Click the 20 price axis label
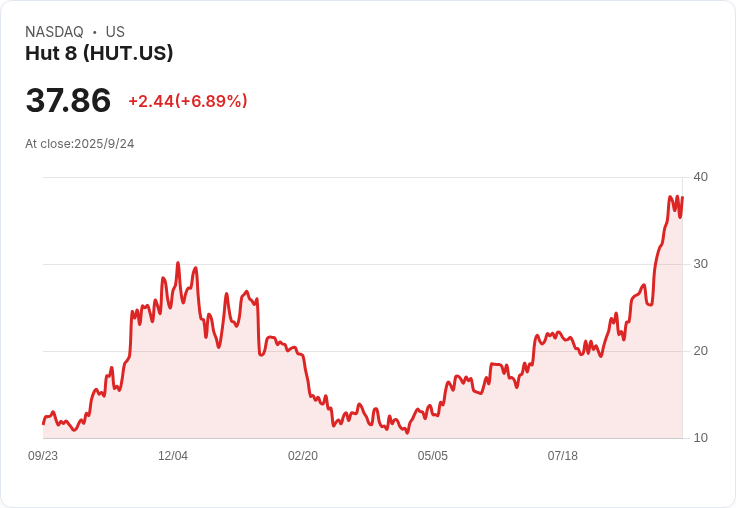This screenshot has width=736, height=508. pos(700,351)
